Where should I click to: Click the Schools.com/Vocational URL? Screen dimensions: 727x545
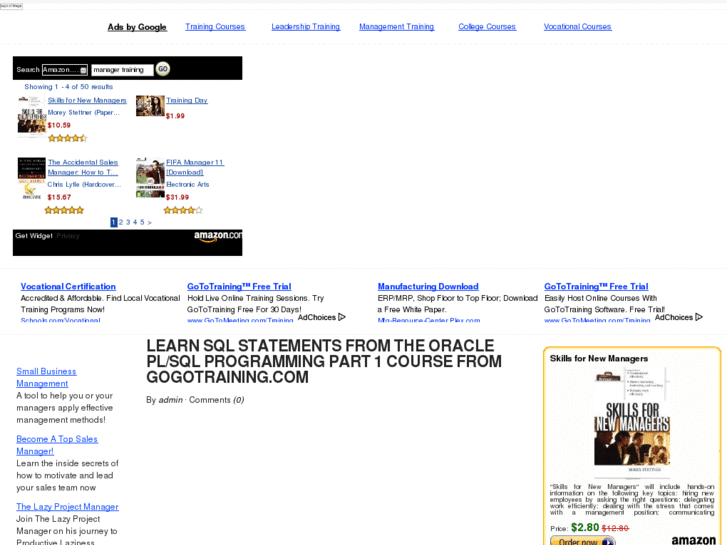[60, 320]
